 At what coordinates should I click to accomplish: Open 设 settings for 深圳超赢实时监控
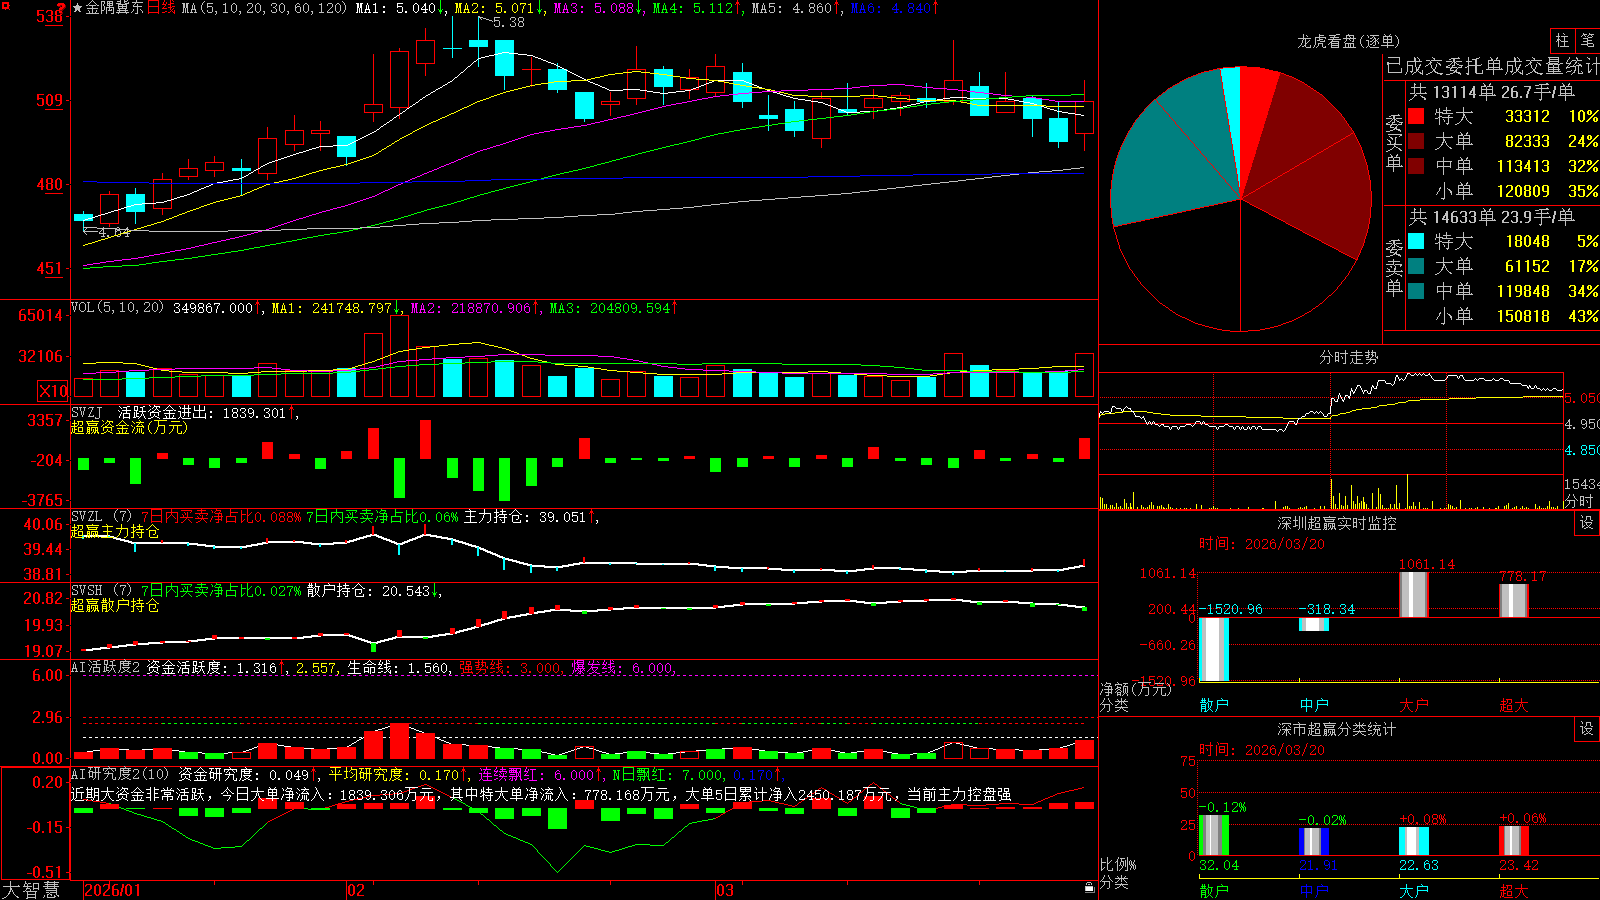pyautogui.click(x=1587, y=523)
